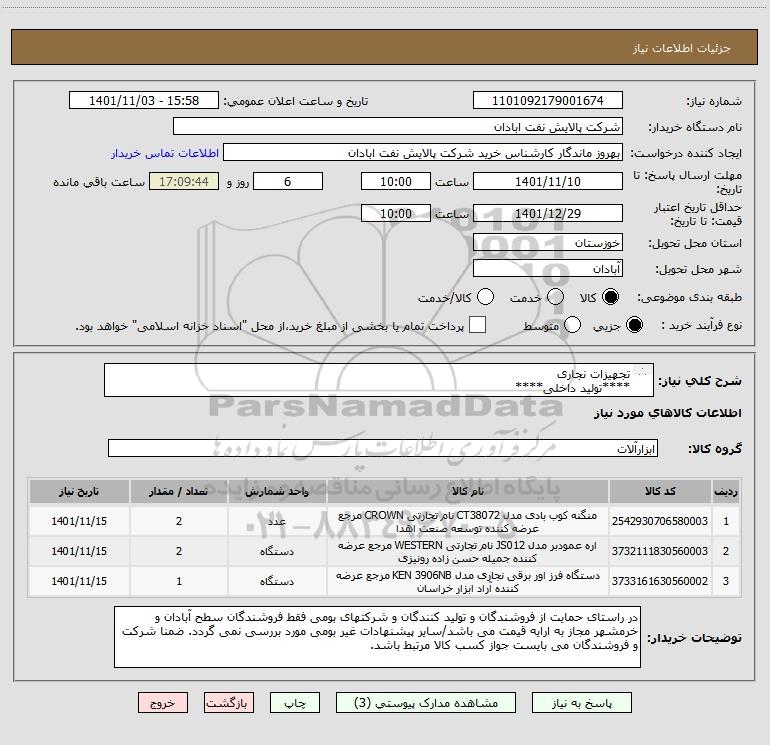Click the need date cell in row 3

tap(79, 581)
